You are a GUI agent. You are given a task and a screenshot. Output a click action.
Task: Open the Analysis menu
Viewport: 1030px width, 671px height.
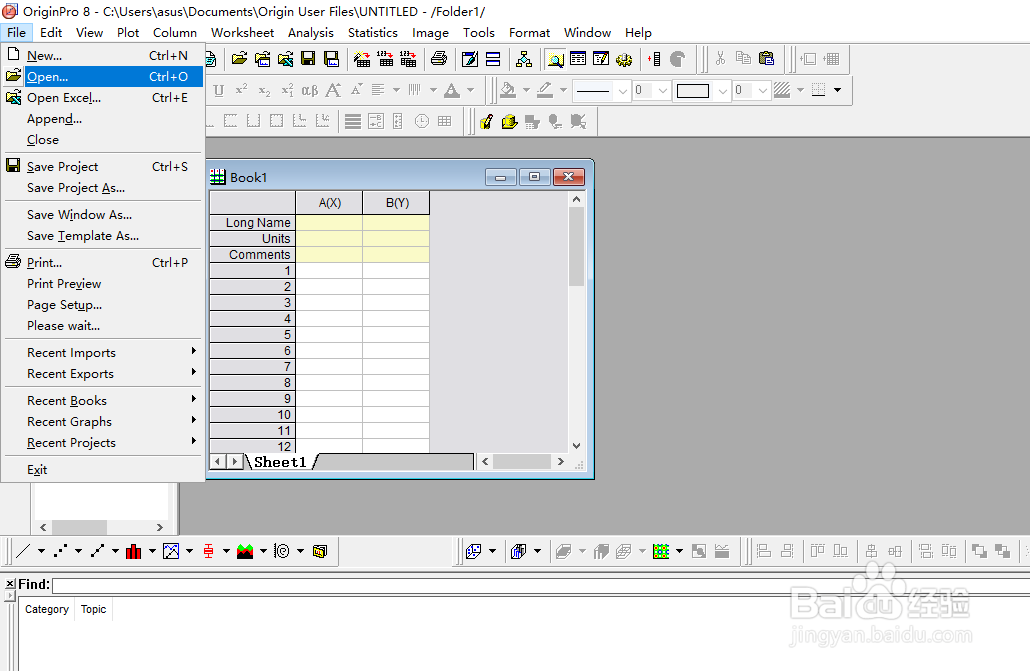point(310,32)
